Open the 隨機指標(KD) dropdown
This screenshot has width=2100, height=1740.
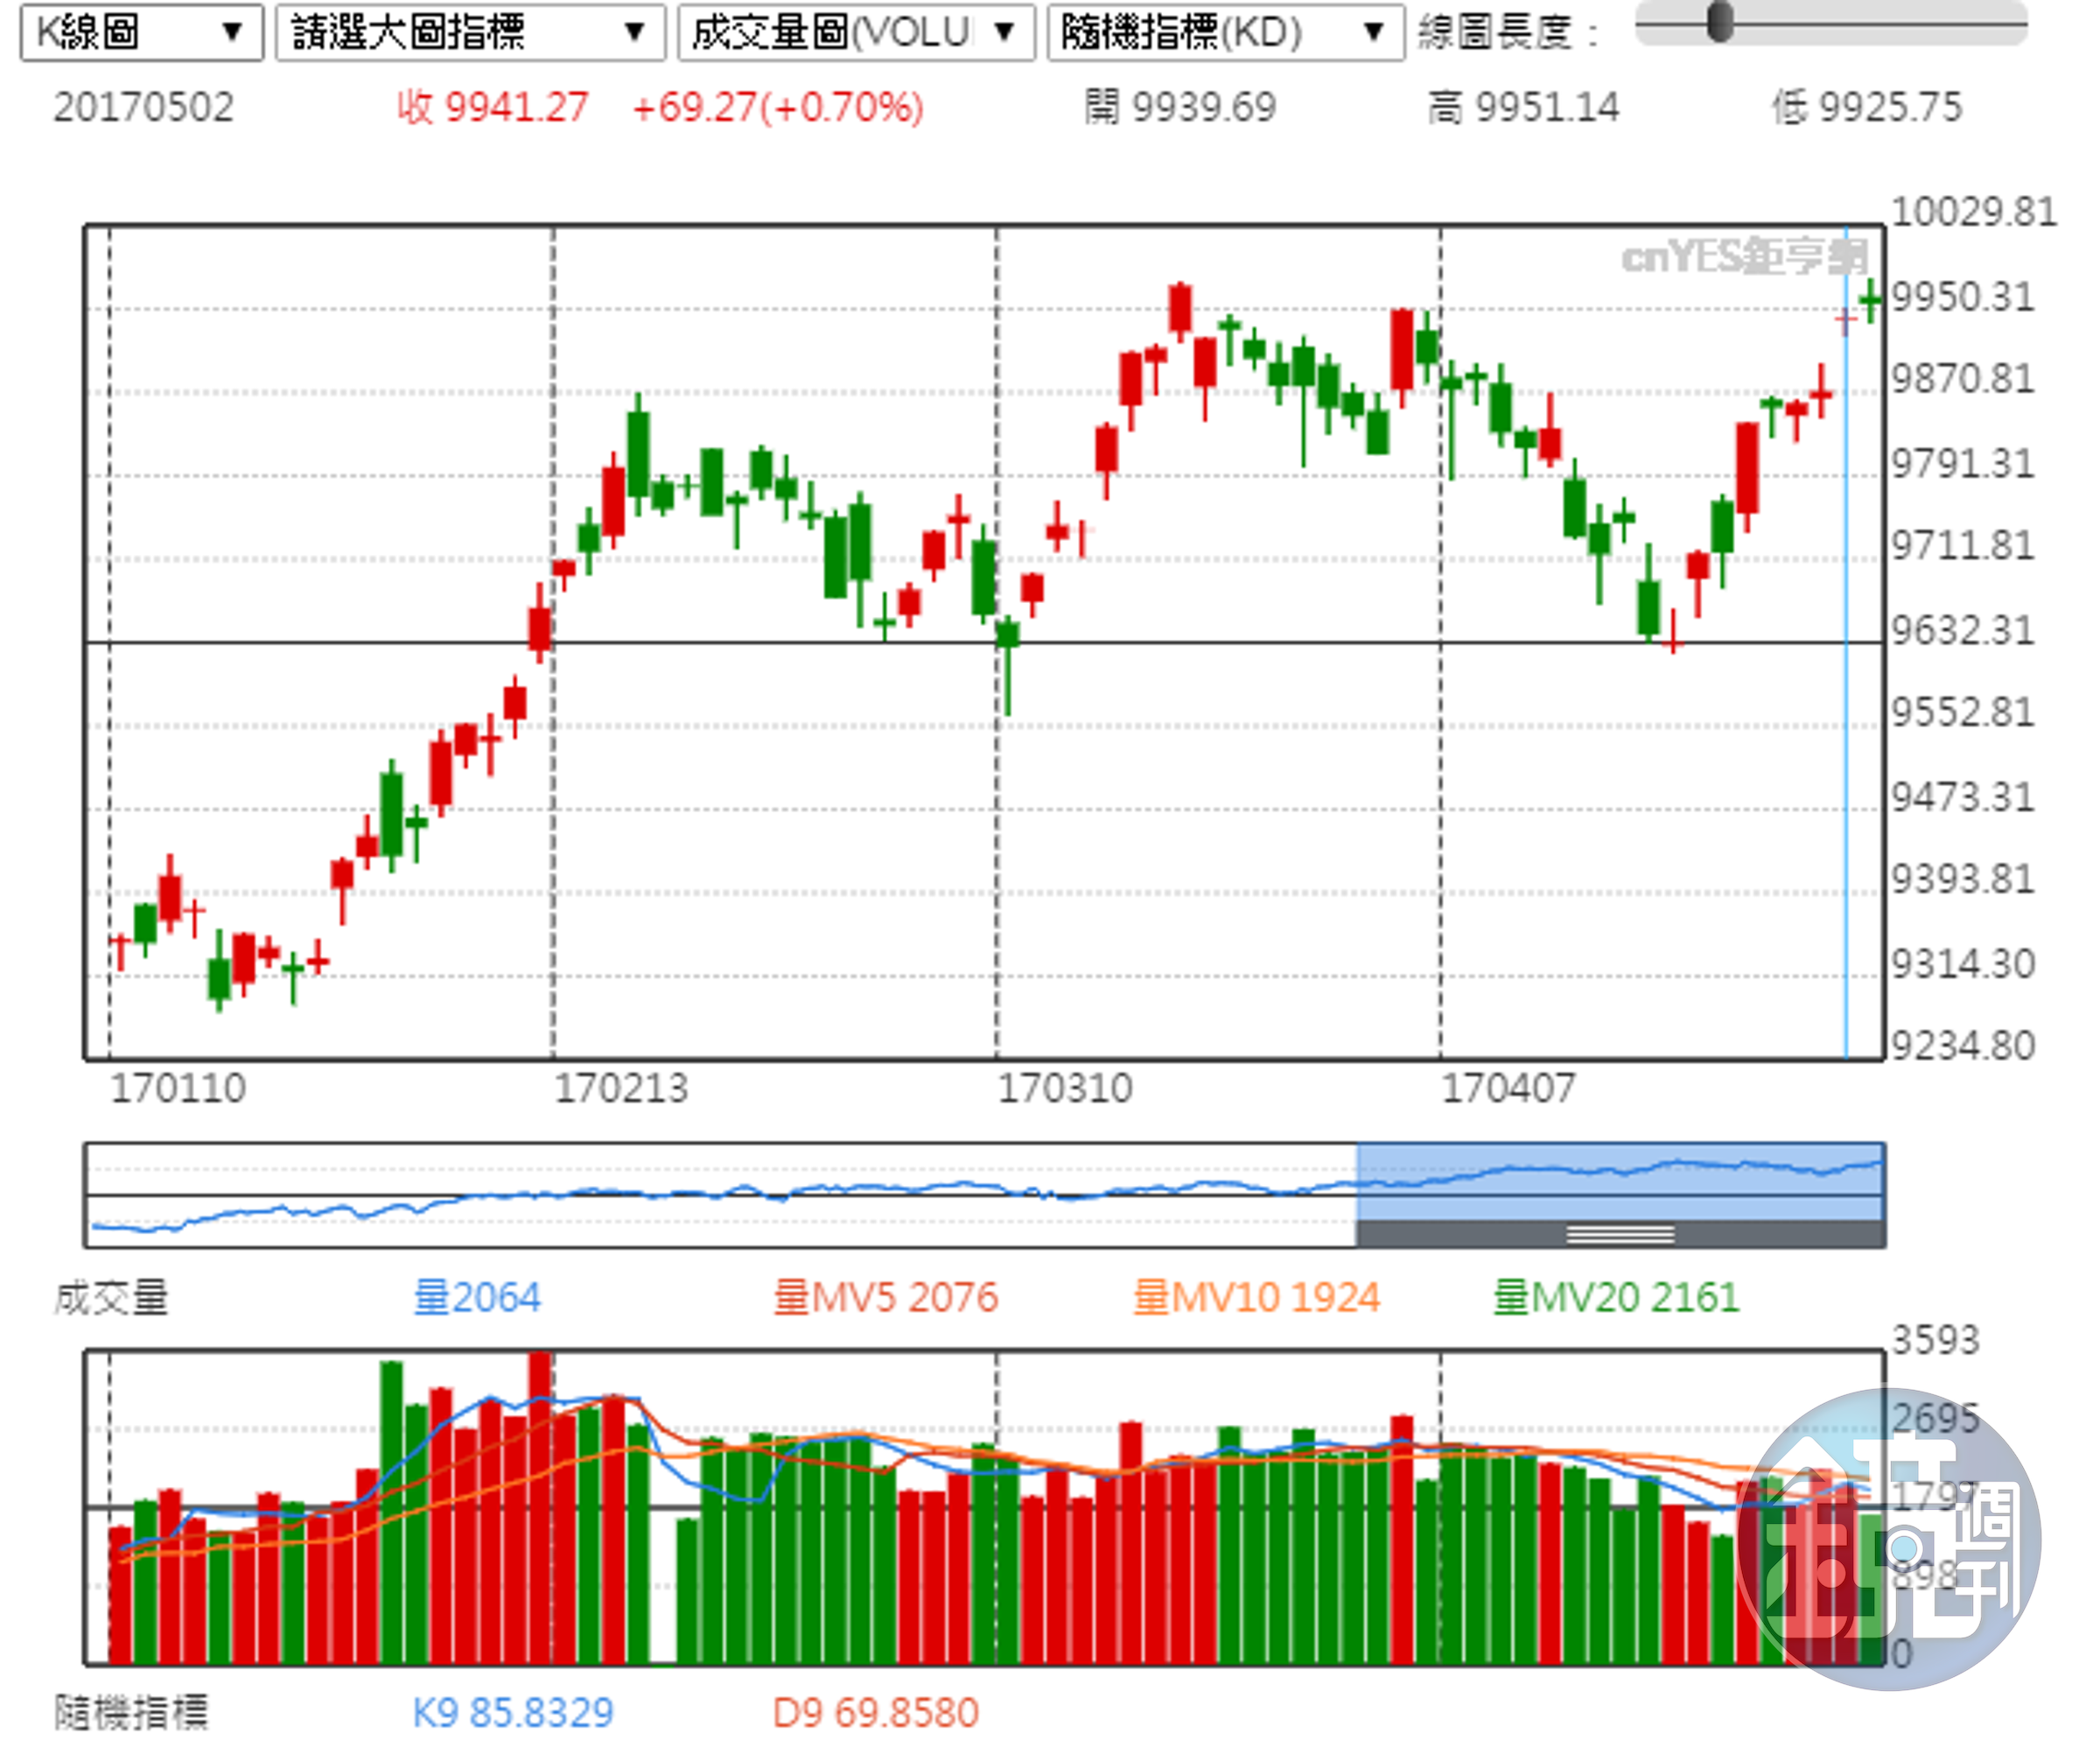1225,32
